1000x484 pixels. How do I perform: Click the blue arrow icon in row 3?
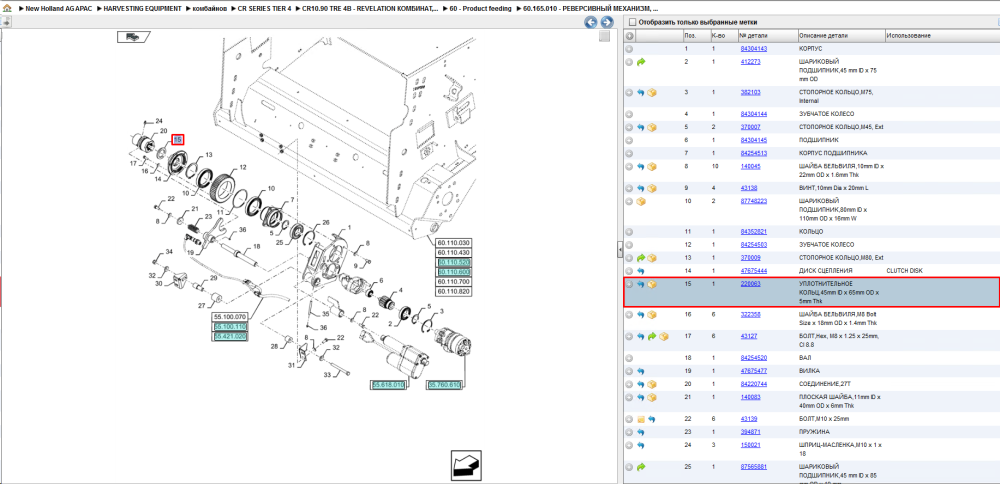click(x=642, y=92)
